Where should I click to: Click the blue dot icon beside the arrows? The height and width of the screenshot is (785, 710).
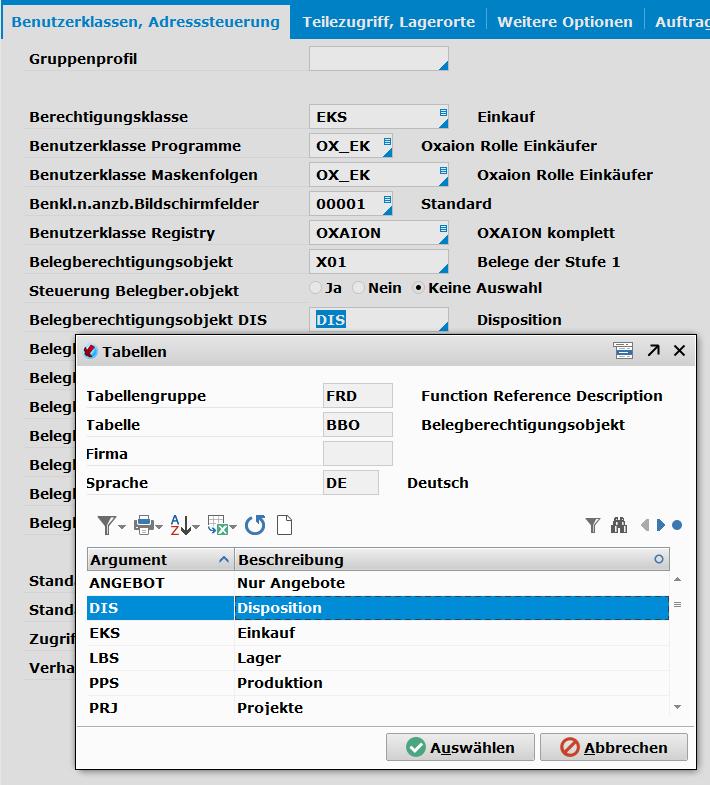point(677,525)
